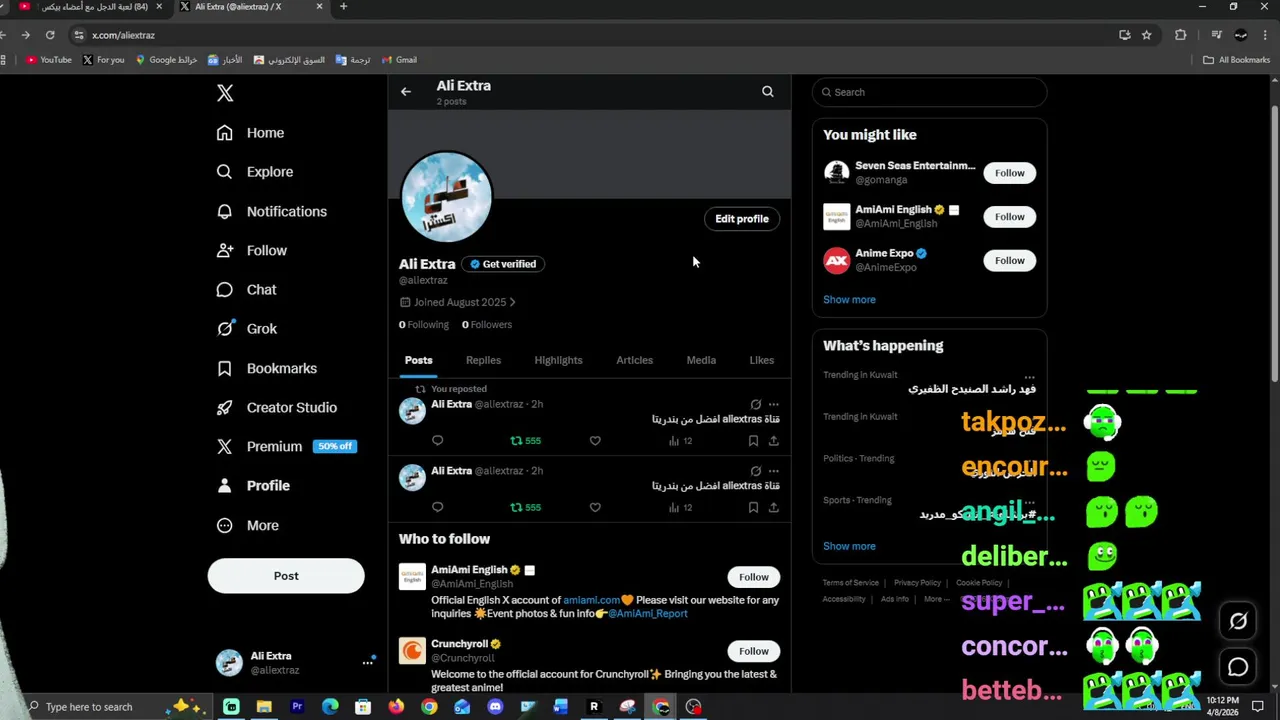Viewport: 1280px width, 720px height.
Task: Open the floating messages chat bubble
Action: 1238,667
